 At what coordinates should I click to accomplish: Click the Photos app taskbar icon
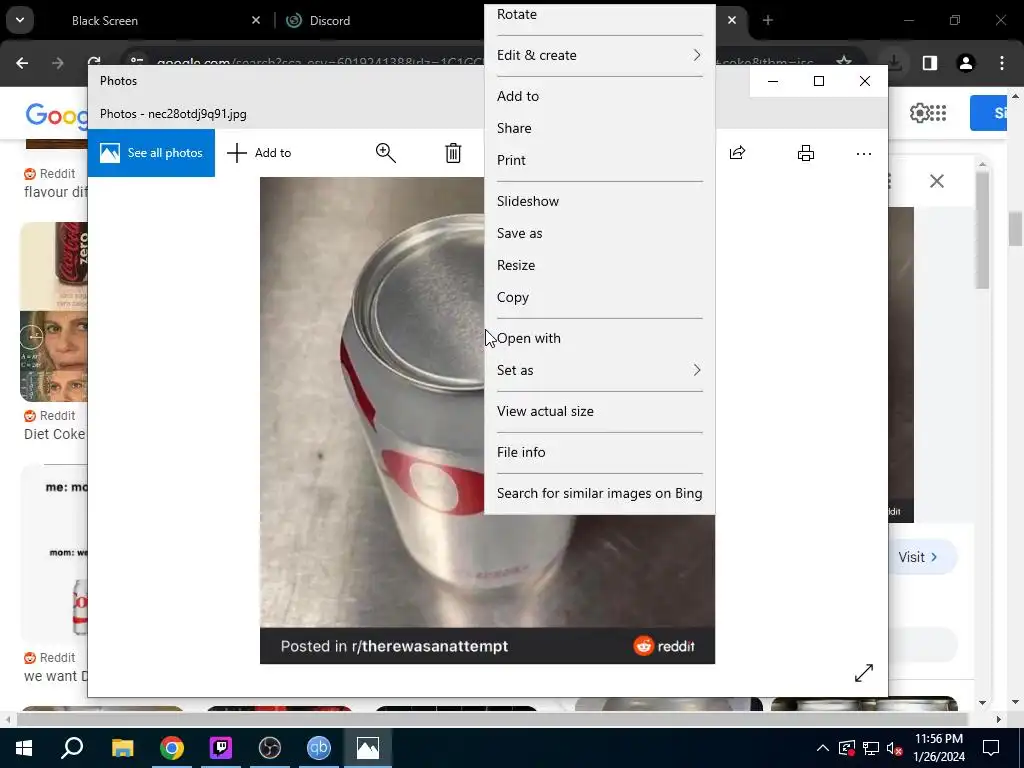[368, 748]
